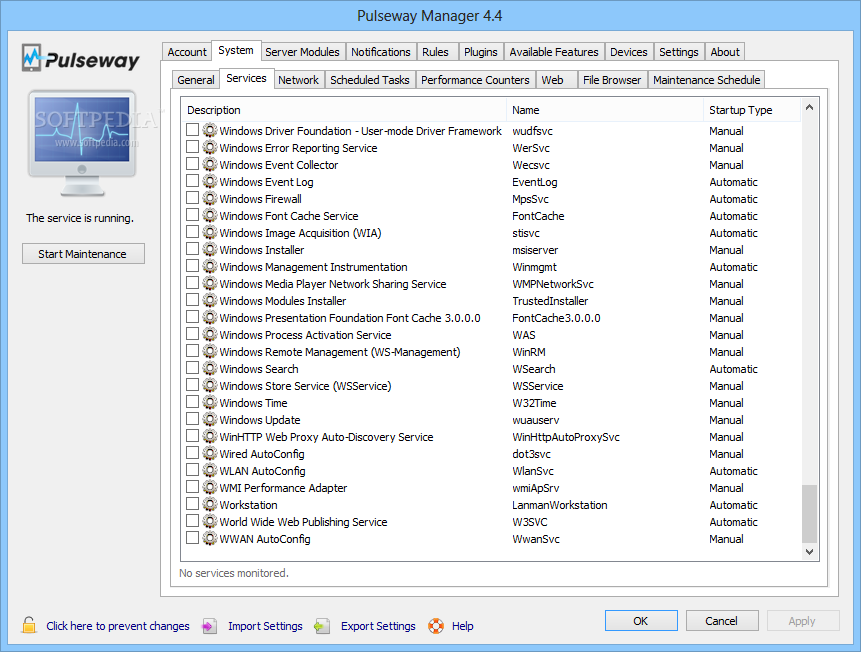Tick the Windows Management Instrumentation checkbox
This screenshot has width=861, height=652.
click(x=192, y=266)
